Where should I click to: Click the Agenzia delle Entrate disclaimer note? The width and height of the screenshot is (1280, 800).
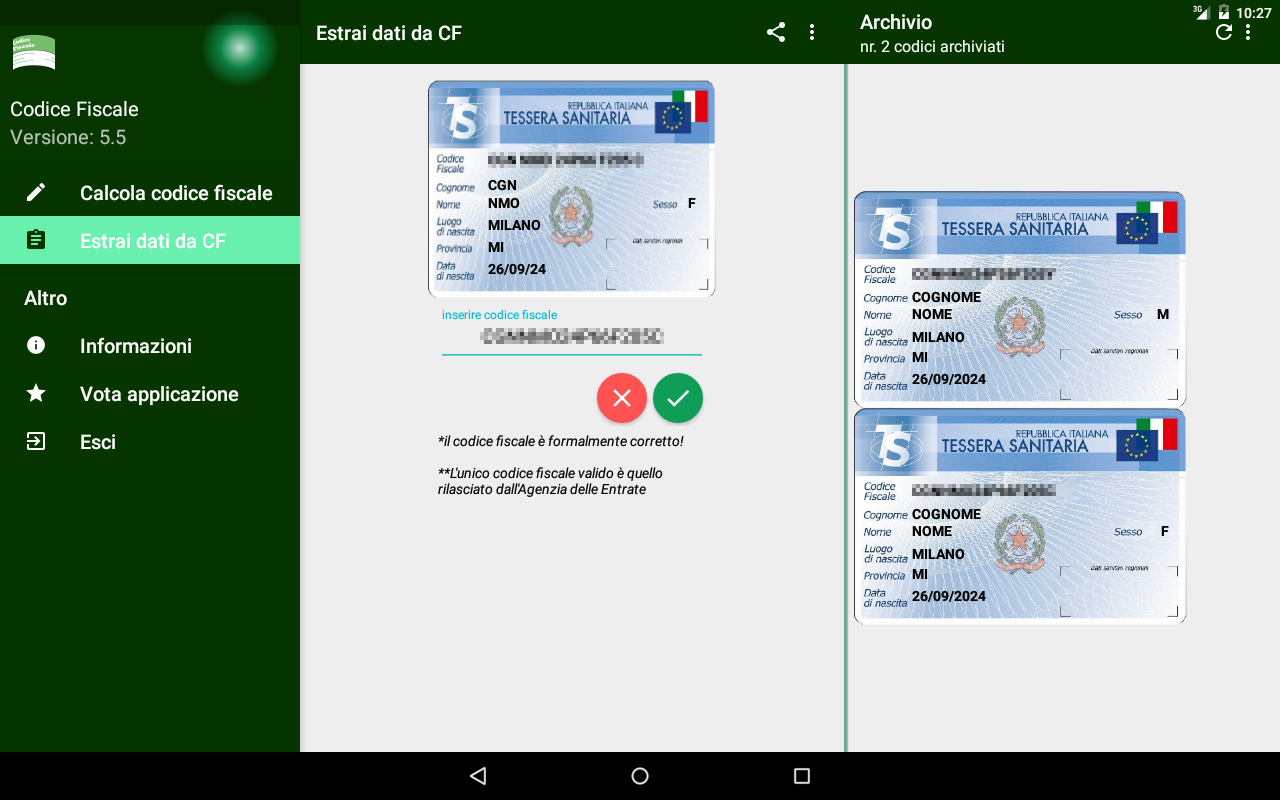coord(550,481)
